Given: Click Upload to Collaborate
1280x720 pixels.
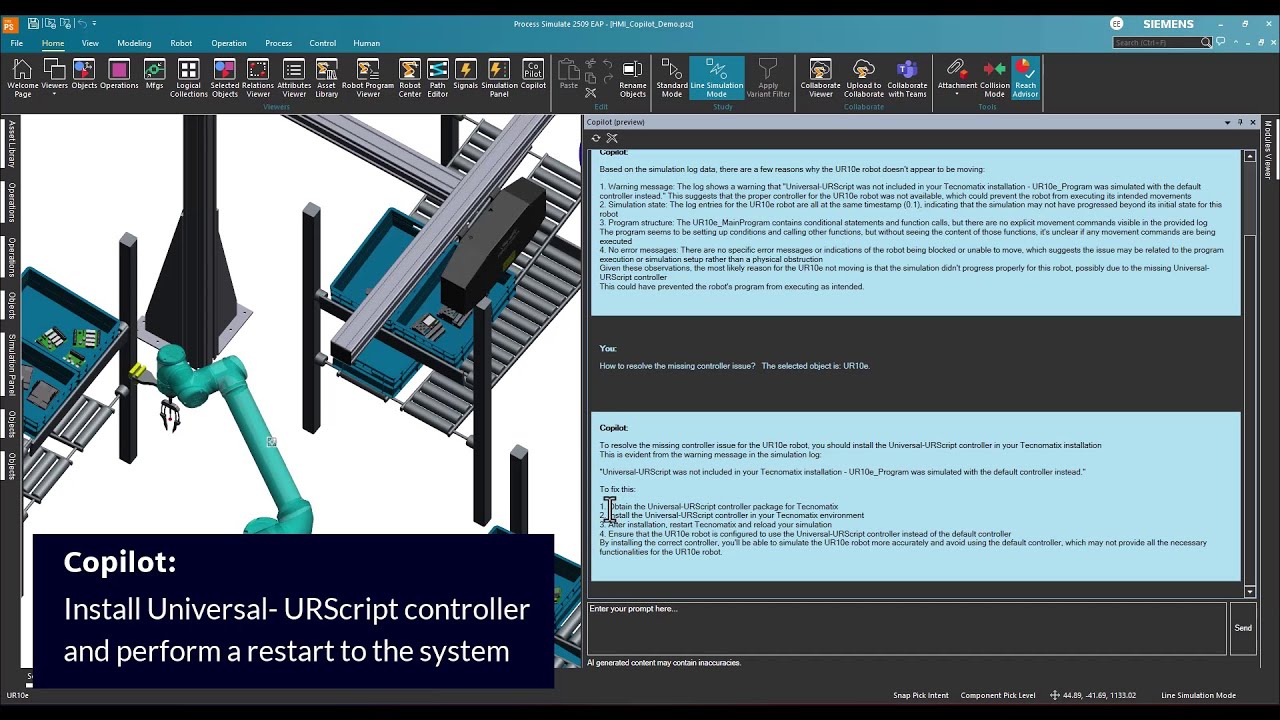Looking at the screenshot, I should coord(864,78).
